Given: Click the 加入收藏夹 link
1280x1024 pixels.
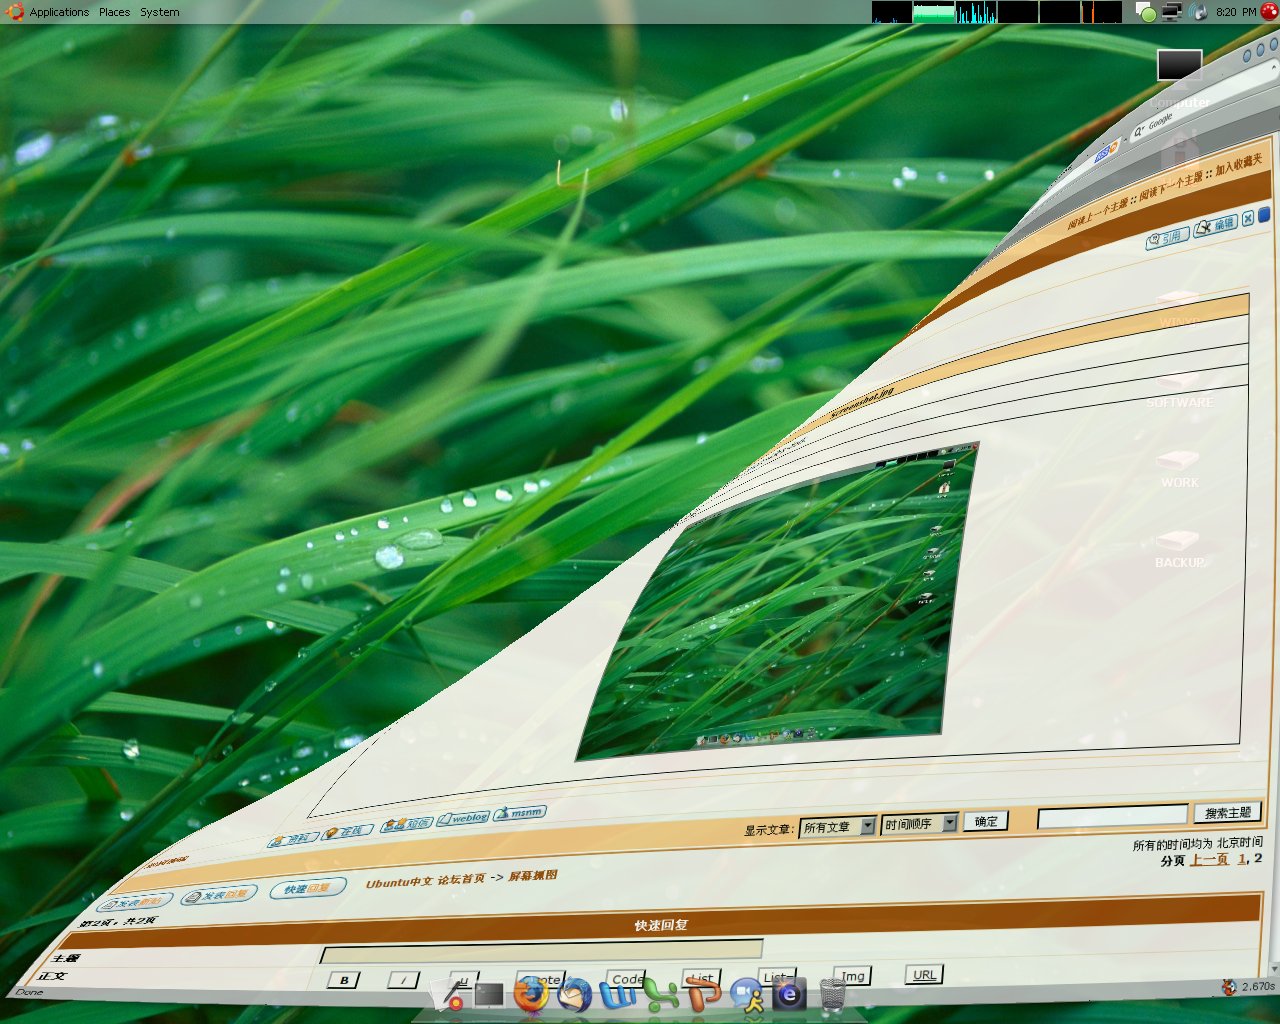Looking at the screenshot, I should click(1239, 164).
